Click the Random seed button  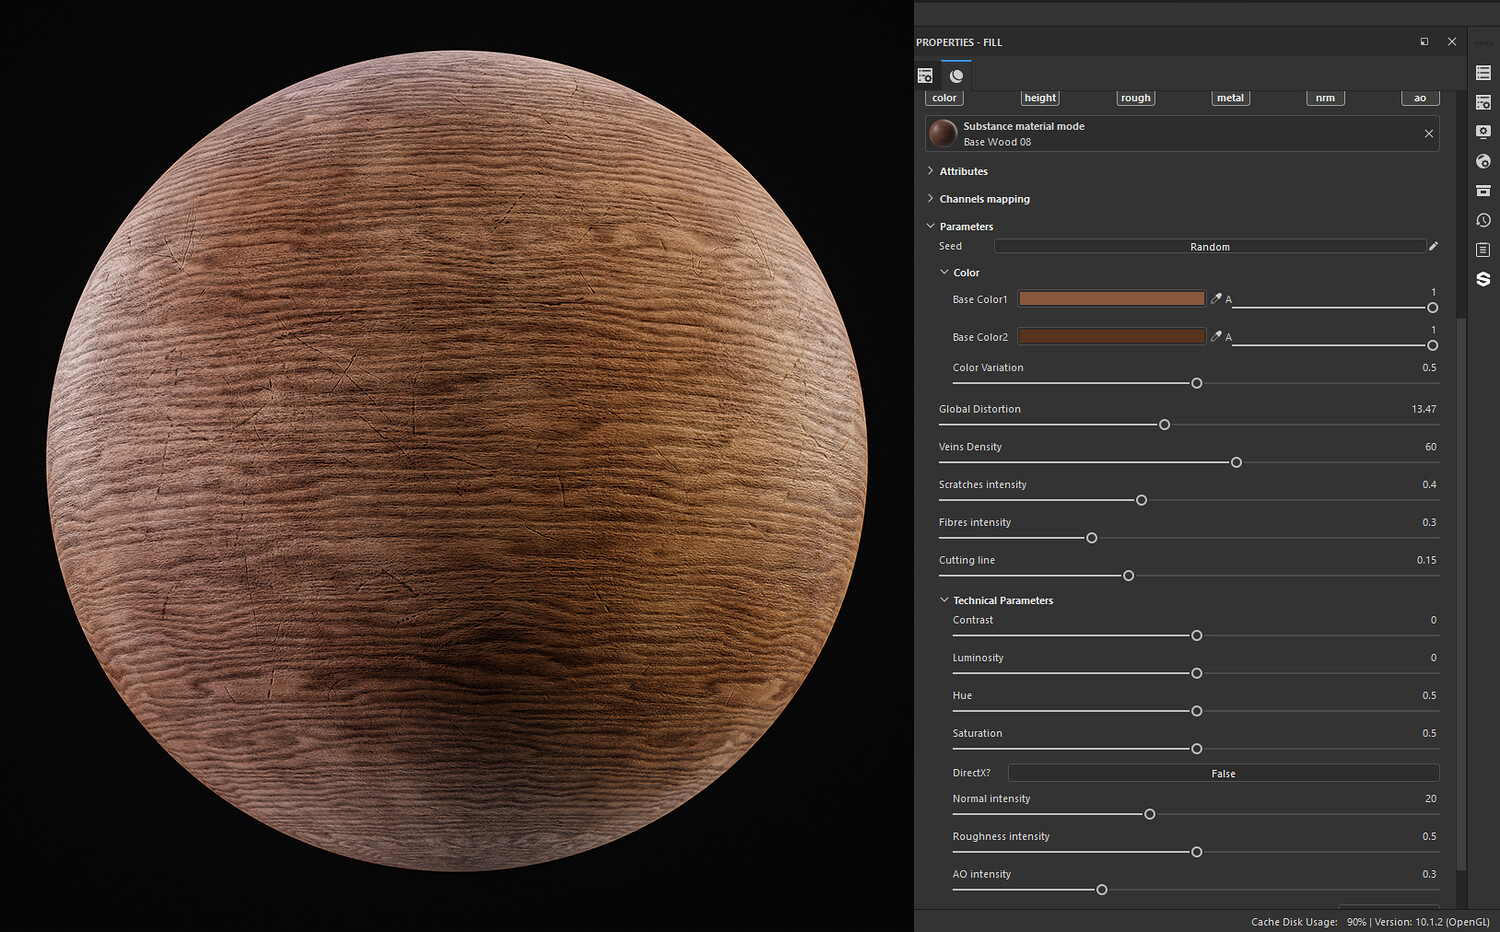click(x=1209, y=246)
